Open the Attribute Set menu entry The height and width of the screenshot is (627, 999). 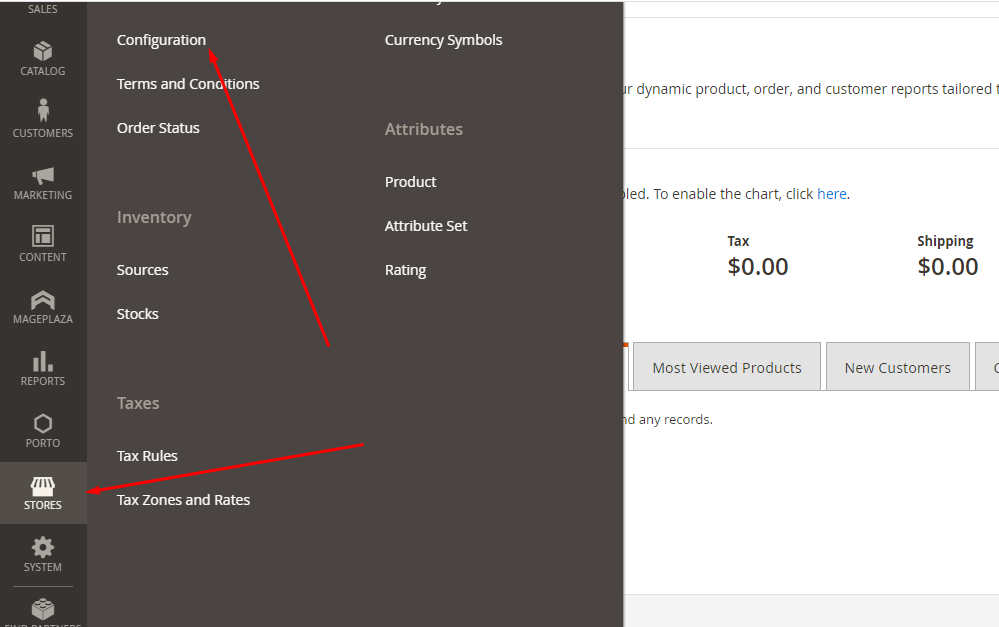click(x=426, y=226)
